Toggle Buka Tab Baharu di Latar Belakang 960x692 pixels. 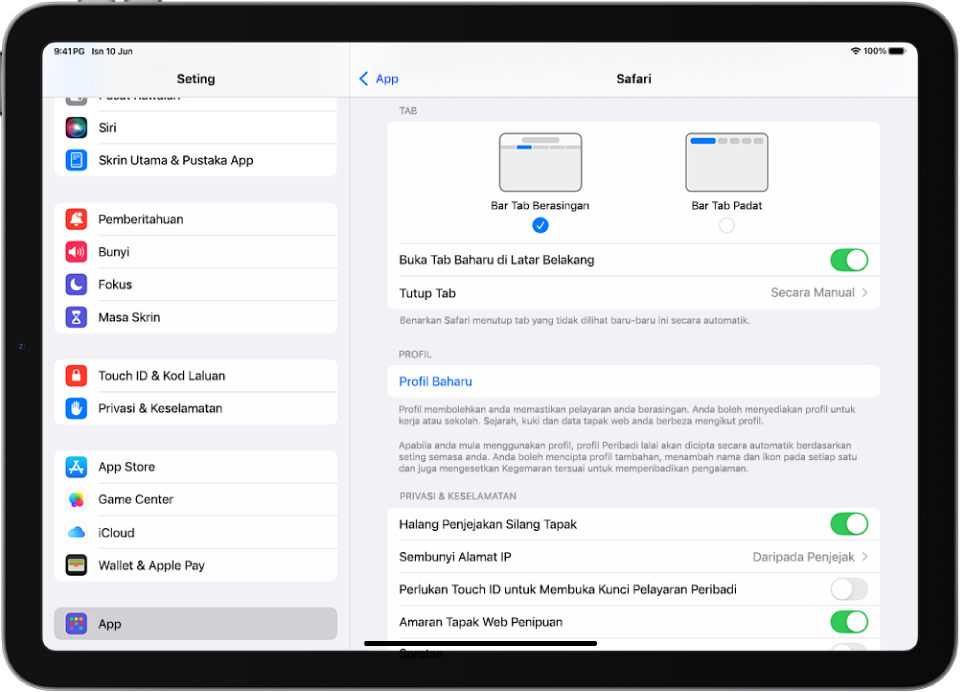click(x=849, y=260)
